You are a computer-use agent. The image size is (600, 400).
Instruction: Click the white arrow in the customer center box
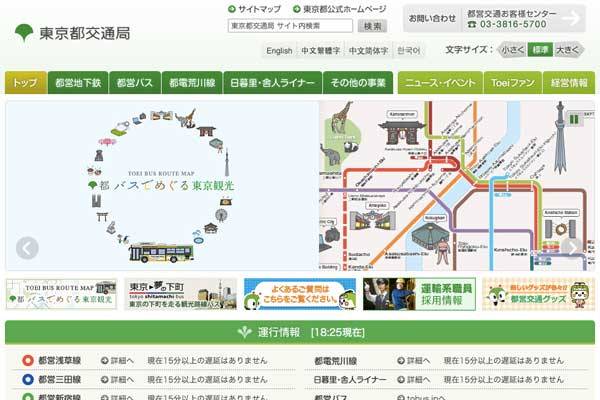click(572, 18)
